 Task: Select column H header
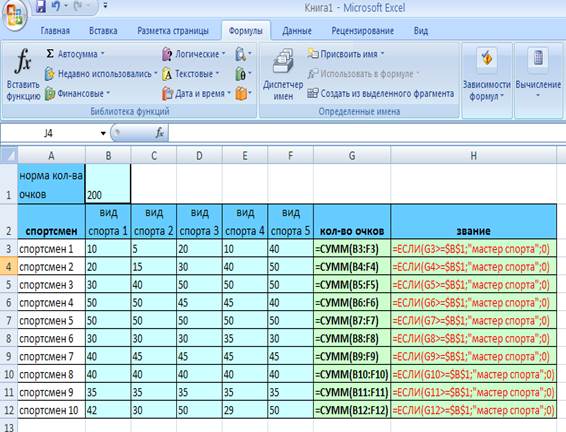tap(473, 156)
